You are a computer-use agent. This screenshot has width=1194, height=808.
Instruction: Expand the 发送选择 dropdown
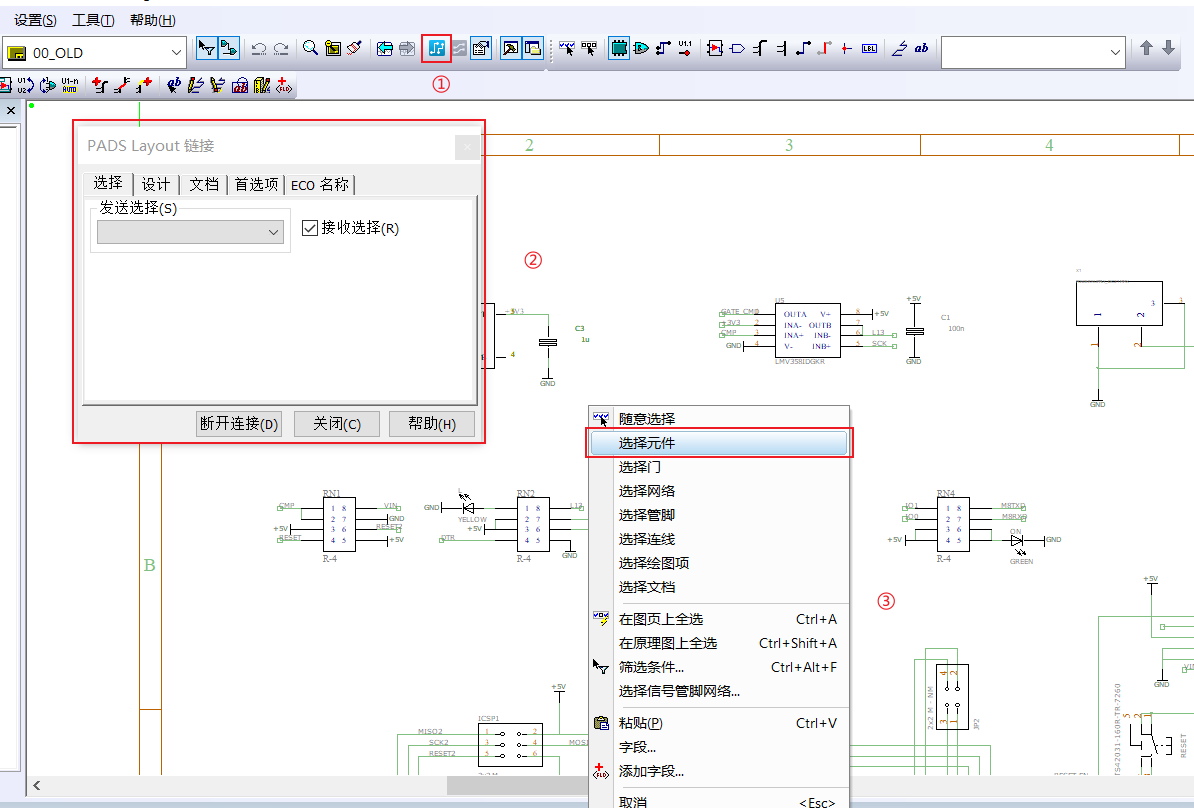click(x=273, y=232)
